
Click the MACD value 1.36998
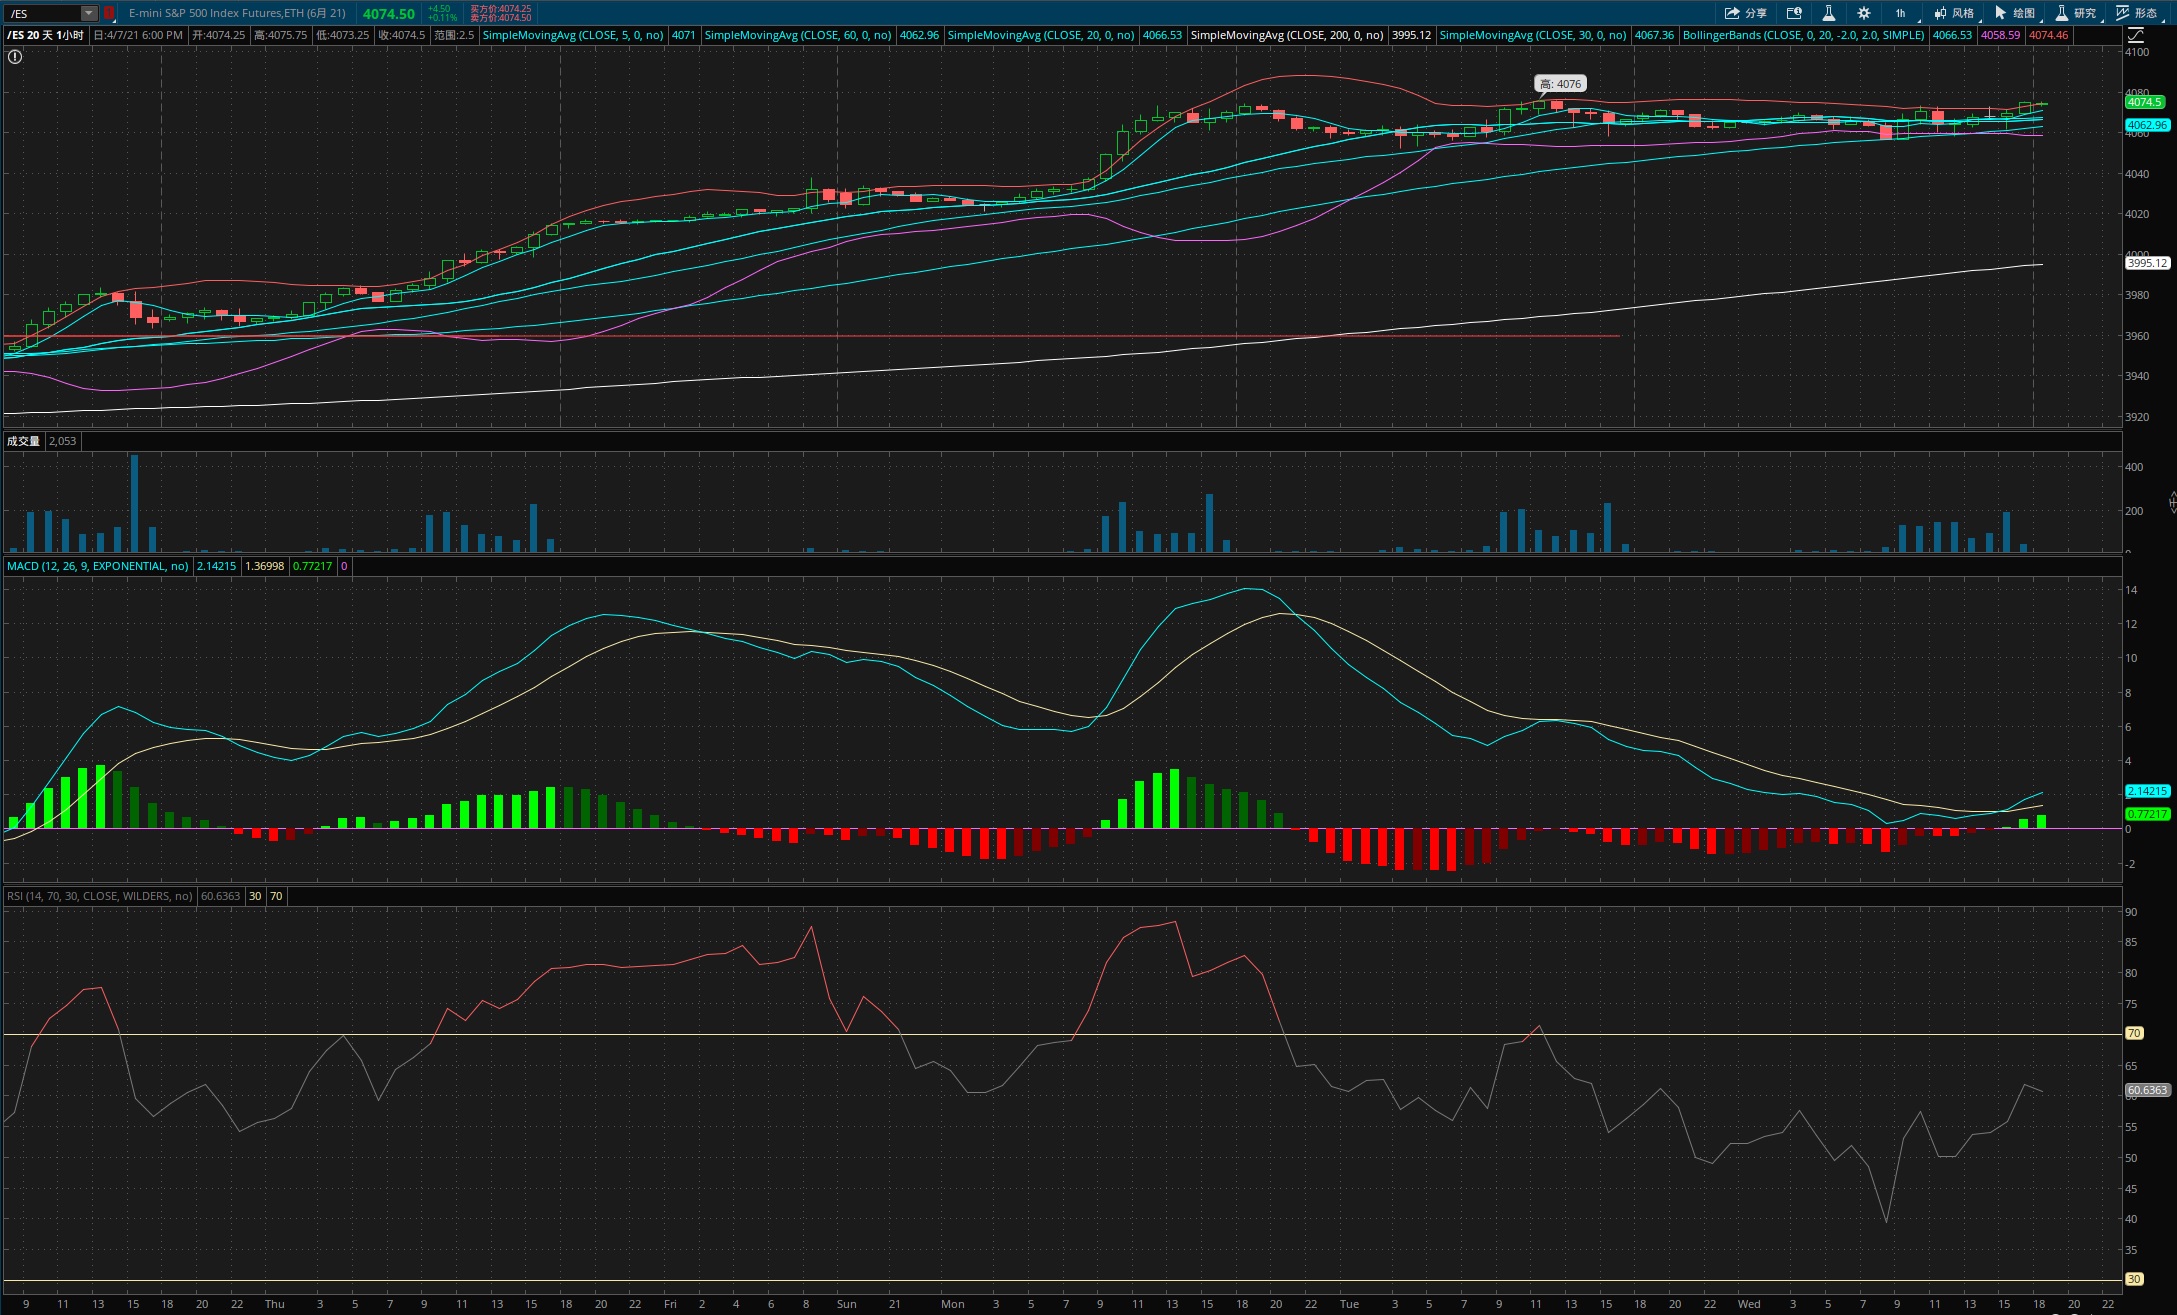click(x=265, y=566)
